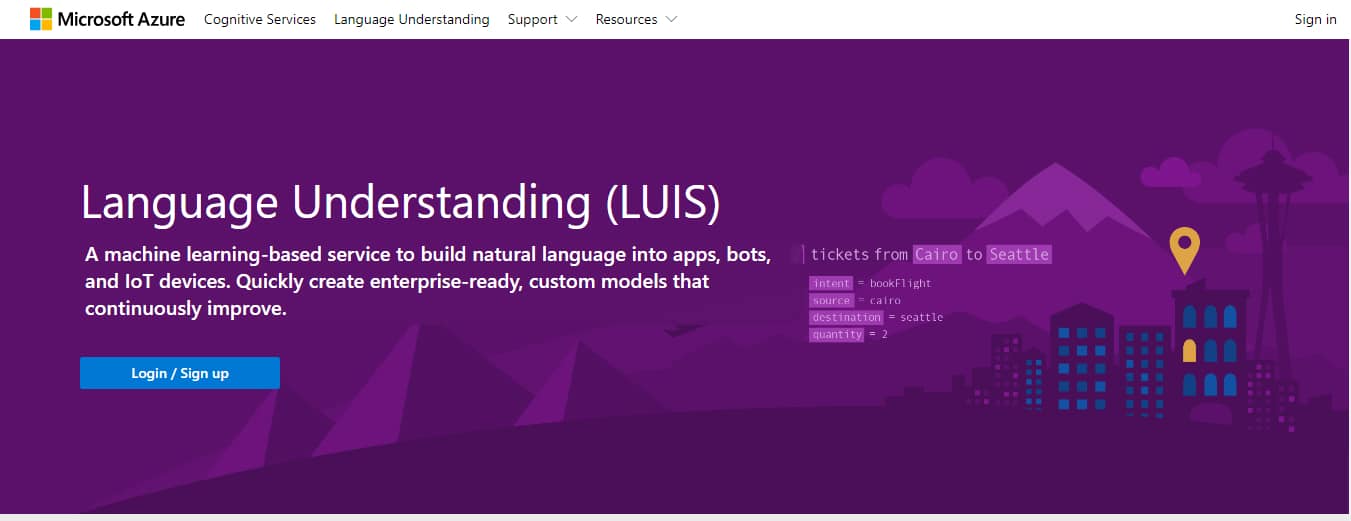Click the quantity label in the example

pos(837,334)
